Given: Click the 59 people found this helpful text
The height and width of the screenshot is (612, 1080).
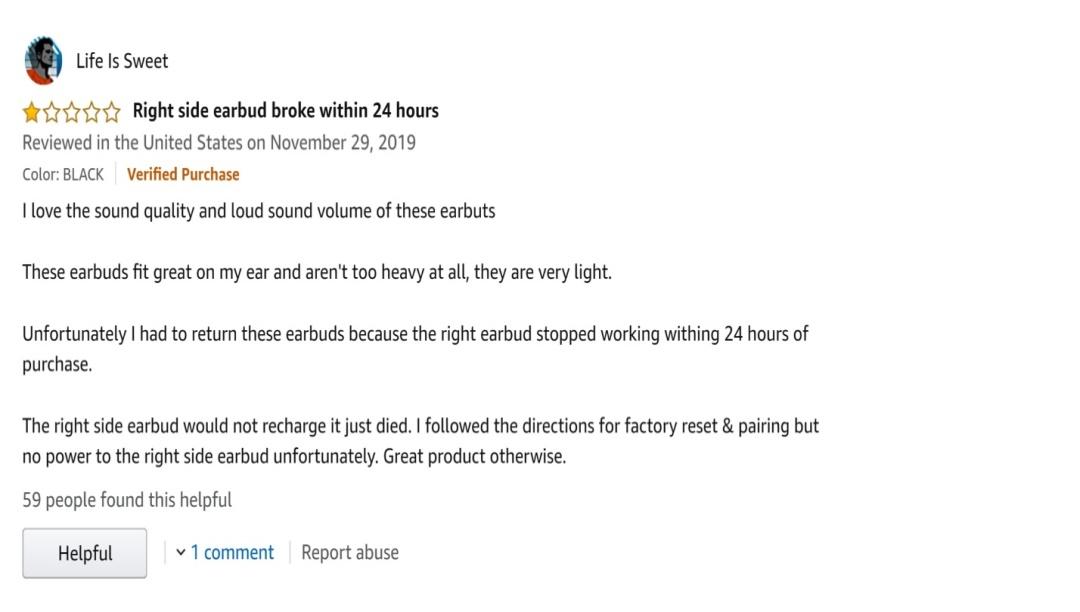Looking at the screenshot, I should coord(127,500).
